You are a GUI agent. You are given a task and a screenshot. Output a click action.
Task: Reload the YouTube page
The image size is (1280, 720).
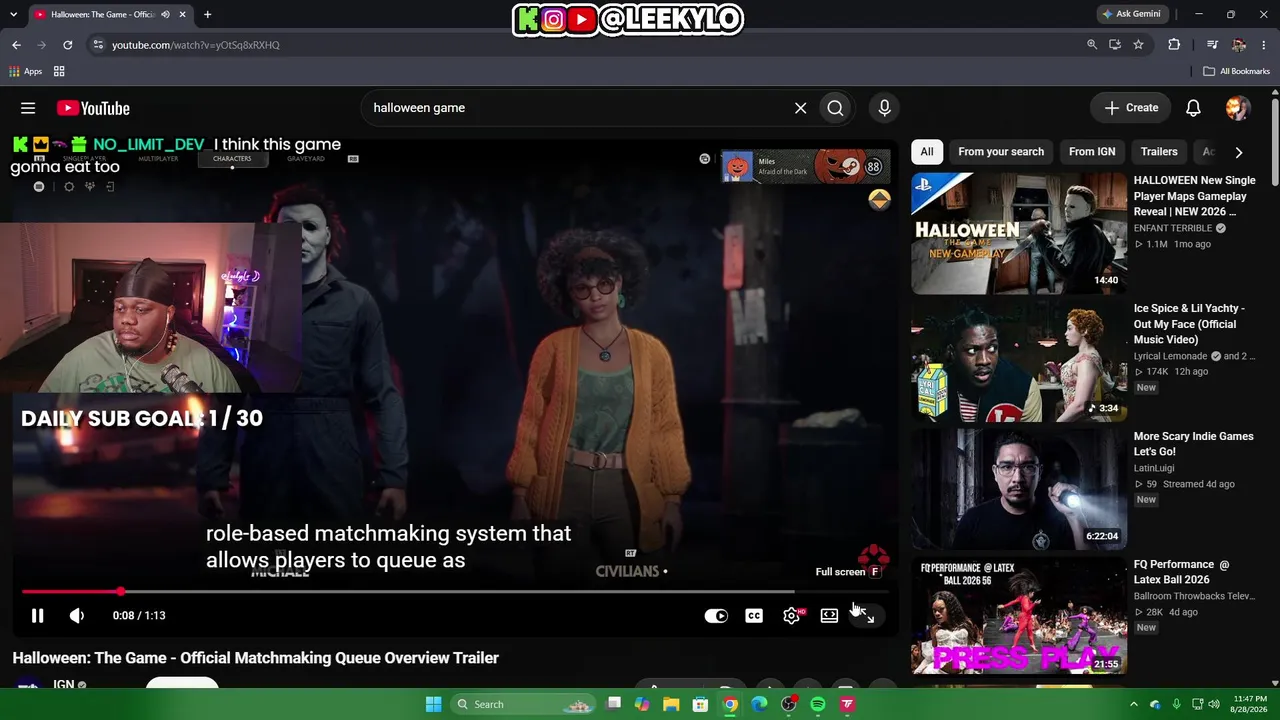[x=67, y=45]
